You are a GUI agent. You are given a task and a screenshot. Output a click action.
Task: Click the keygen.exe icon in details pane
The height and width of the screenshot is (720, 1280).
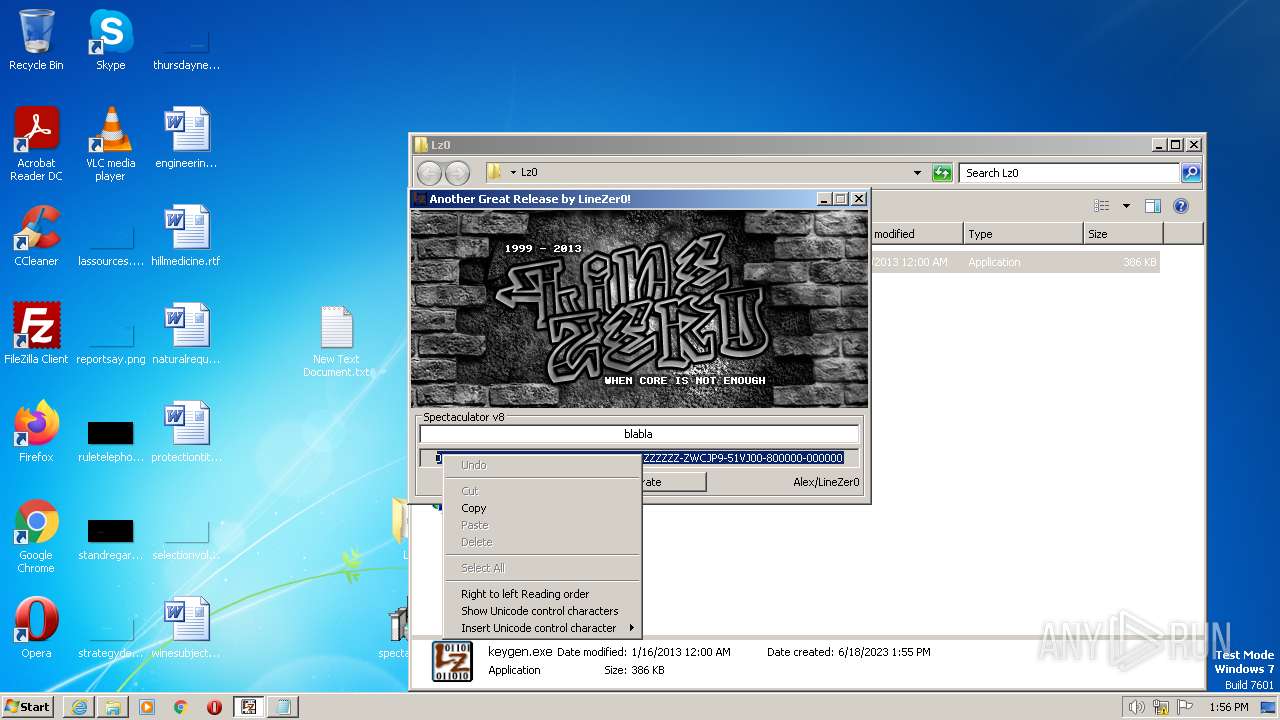coord(452,662)
